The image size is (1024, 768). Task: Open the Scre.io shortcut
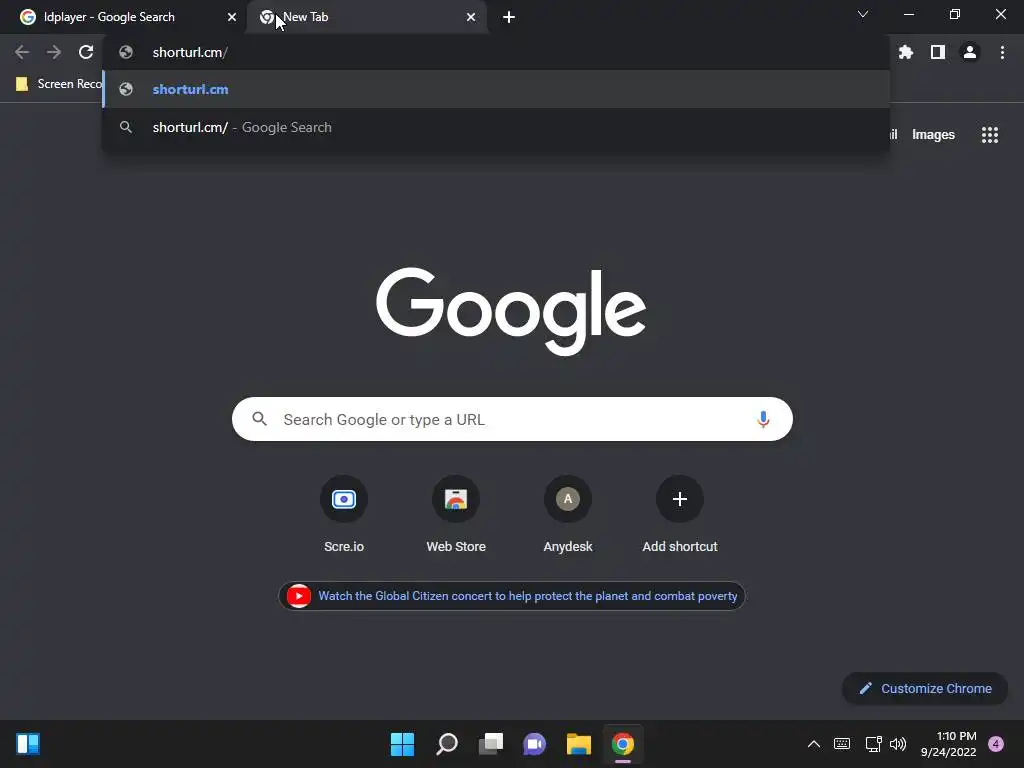(344, 515)
